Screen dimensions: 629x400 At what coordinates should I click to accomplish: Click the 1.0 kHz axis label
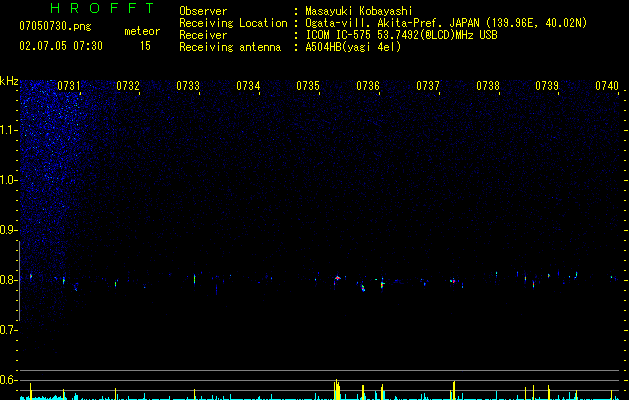pyautogui.click(x=9, y=180)
